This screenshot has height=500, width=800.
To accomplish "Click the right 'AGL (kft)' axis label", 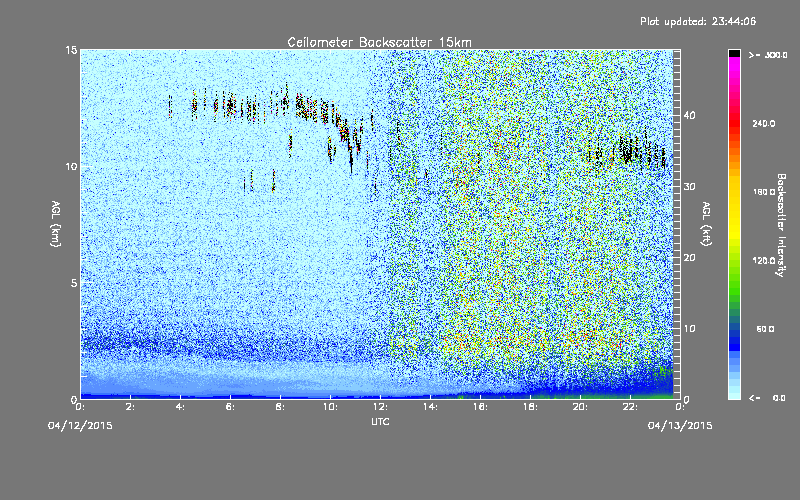I will (x=706, y=224).
